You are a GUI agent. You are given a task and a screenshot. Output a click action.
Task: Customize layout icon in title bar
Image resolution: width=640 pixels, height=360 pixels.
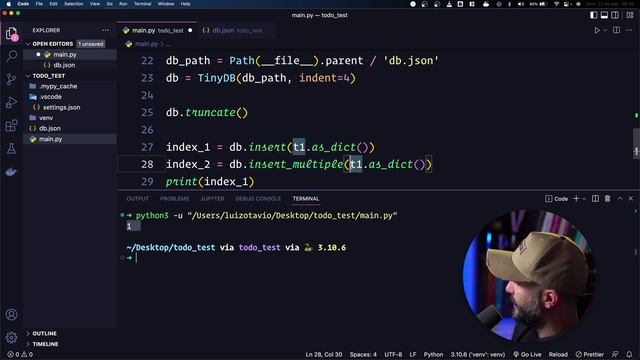pyautogui.click(x=630, y=15)
